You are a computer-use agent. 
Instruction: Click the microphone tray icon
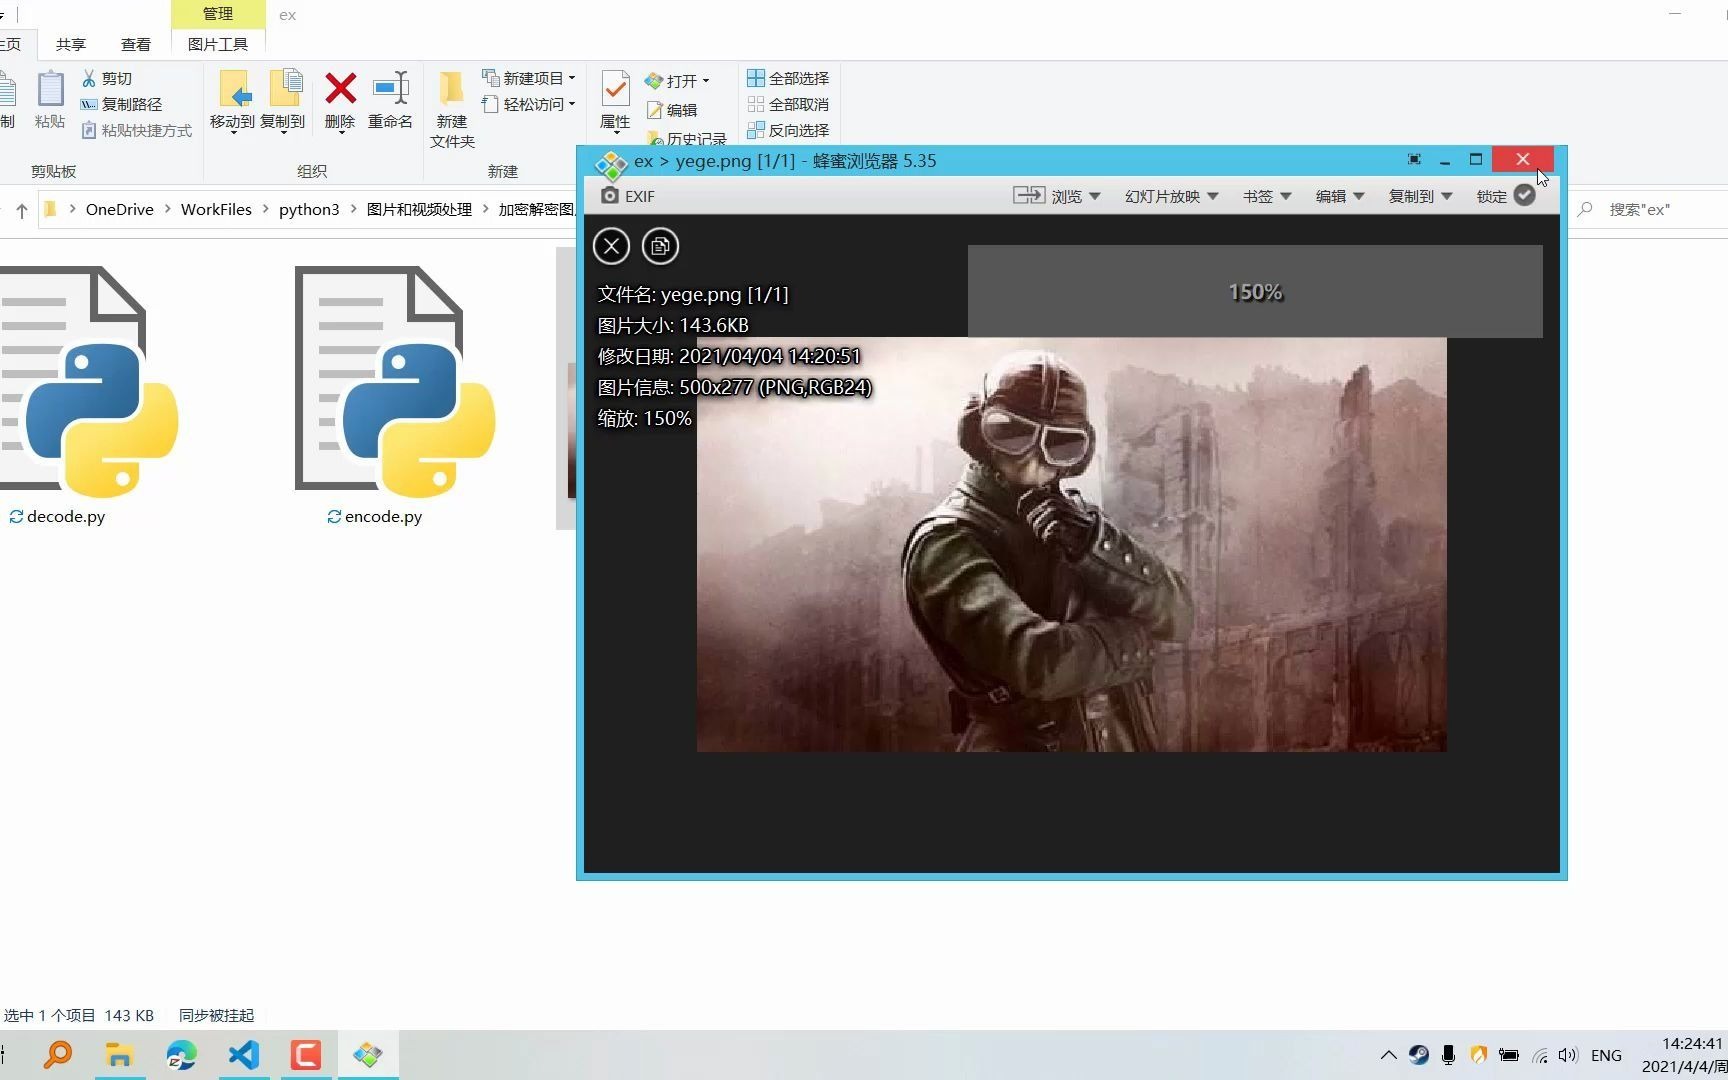1448,1055
